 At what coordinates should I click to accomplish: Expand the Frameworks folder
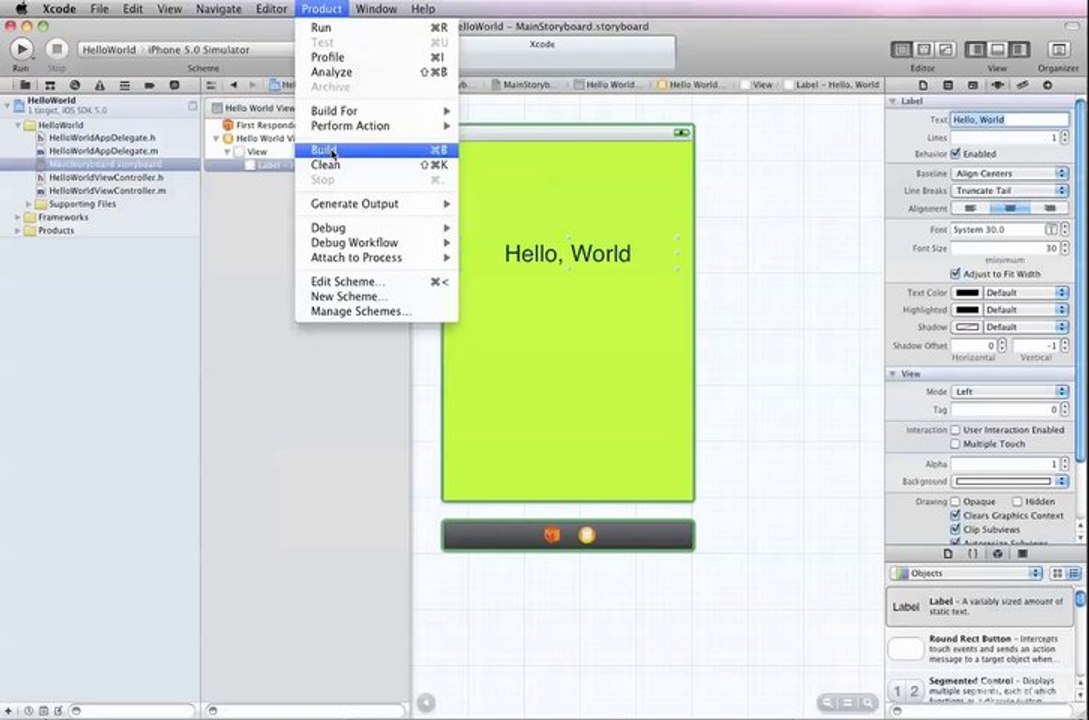click(18, 217)
